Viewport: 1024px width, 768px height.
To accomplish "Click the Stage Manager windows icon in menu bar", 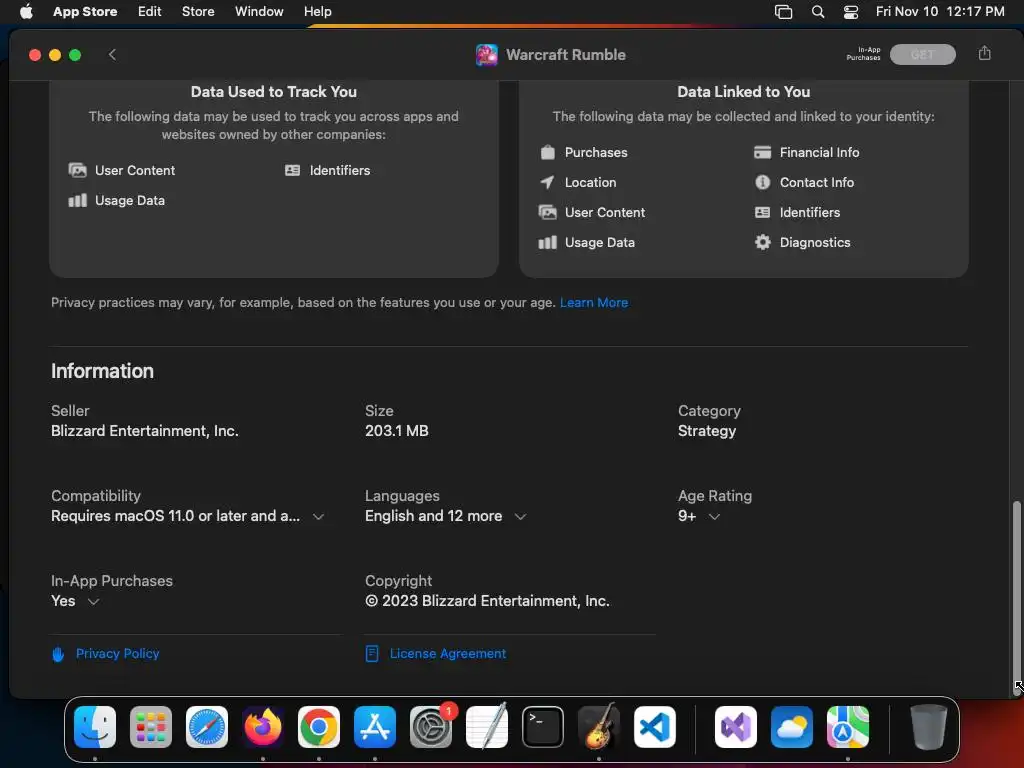I will coord(783,12).
